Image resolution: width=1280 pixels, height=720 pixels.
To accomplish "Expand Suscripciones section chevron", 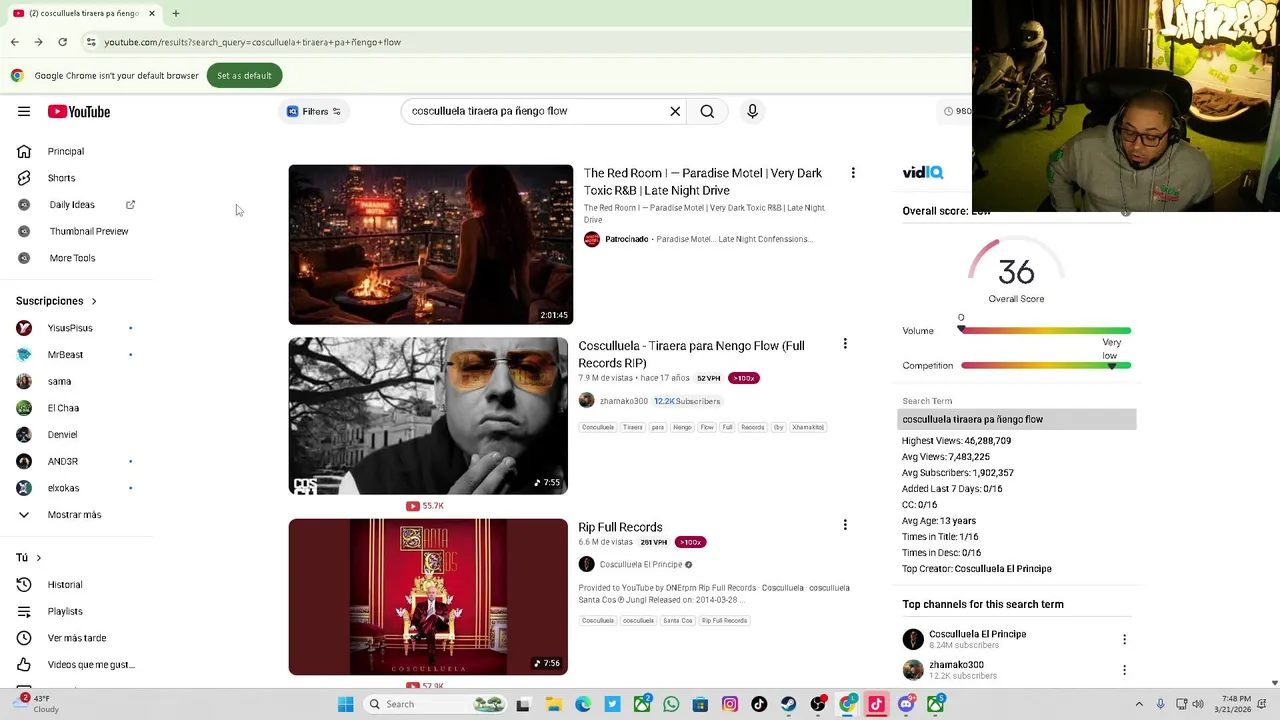I will point(94,301).
